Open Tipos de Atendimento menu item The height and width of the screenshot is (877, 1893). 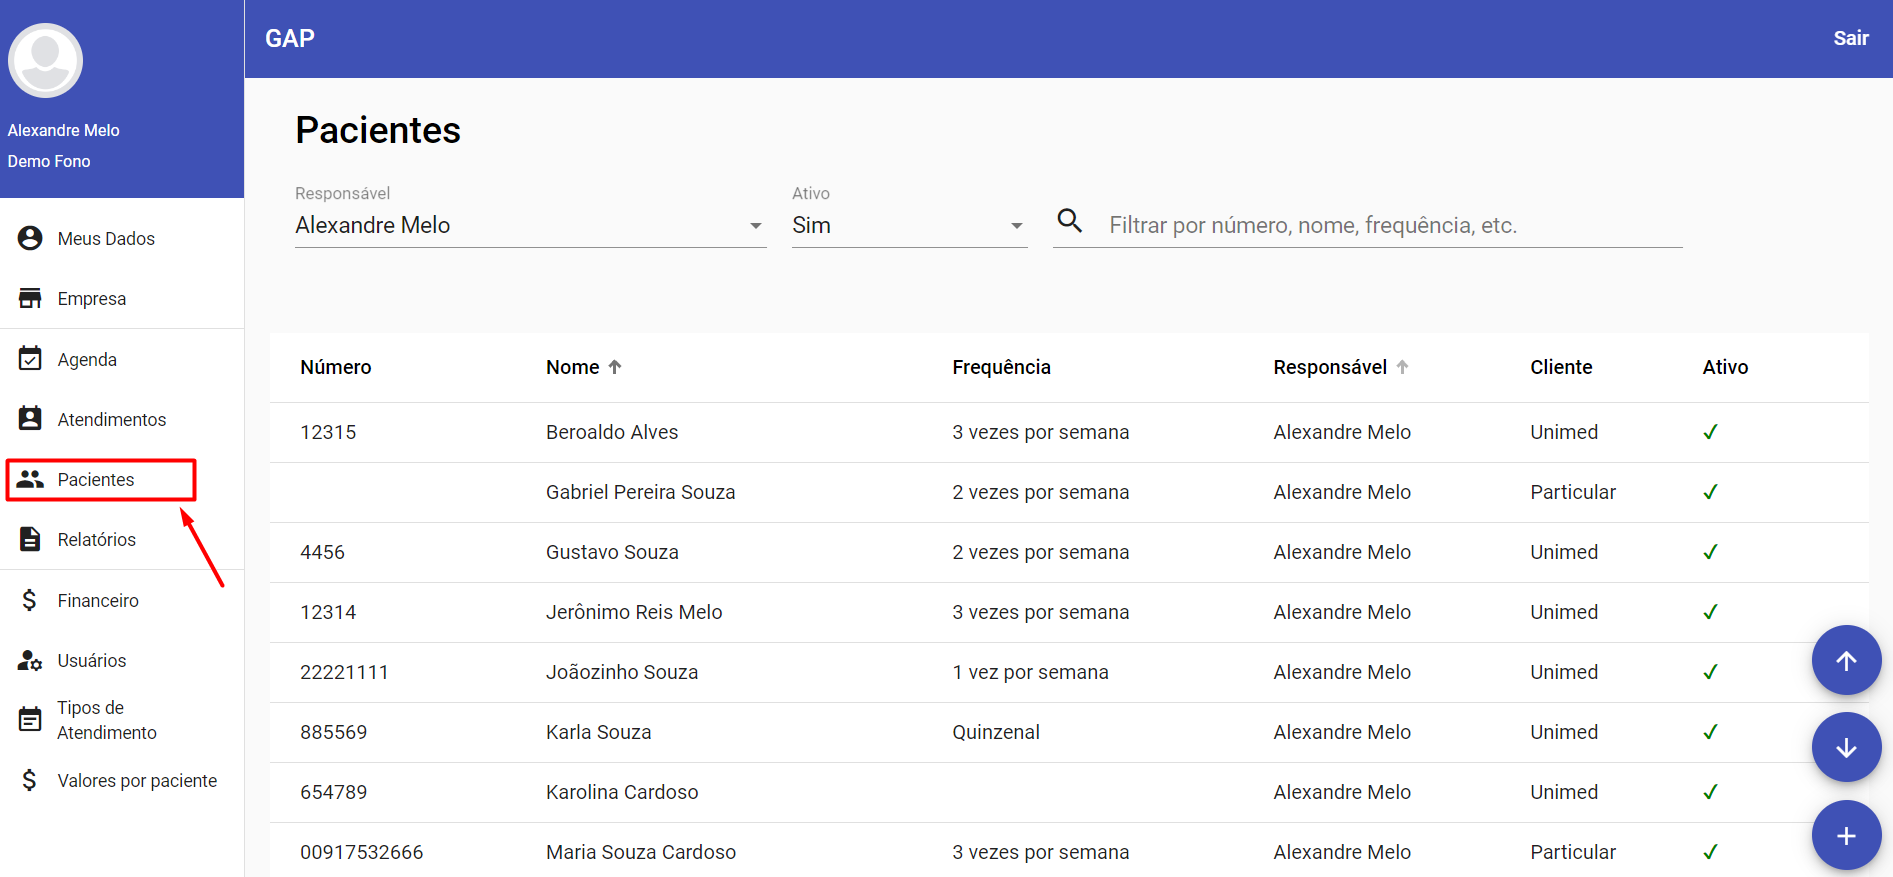[x=106, y=720]
